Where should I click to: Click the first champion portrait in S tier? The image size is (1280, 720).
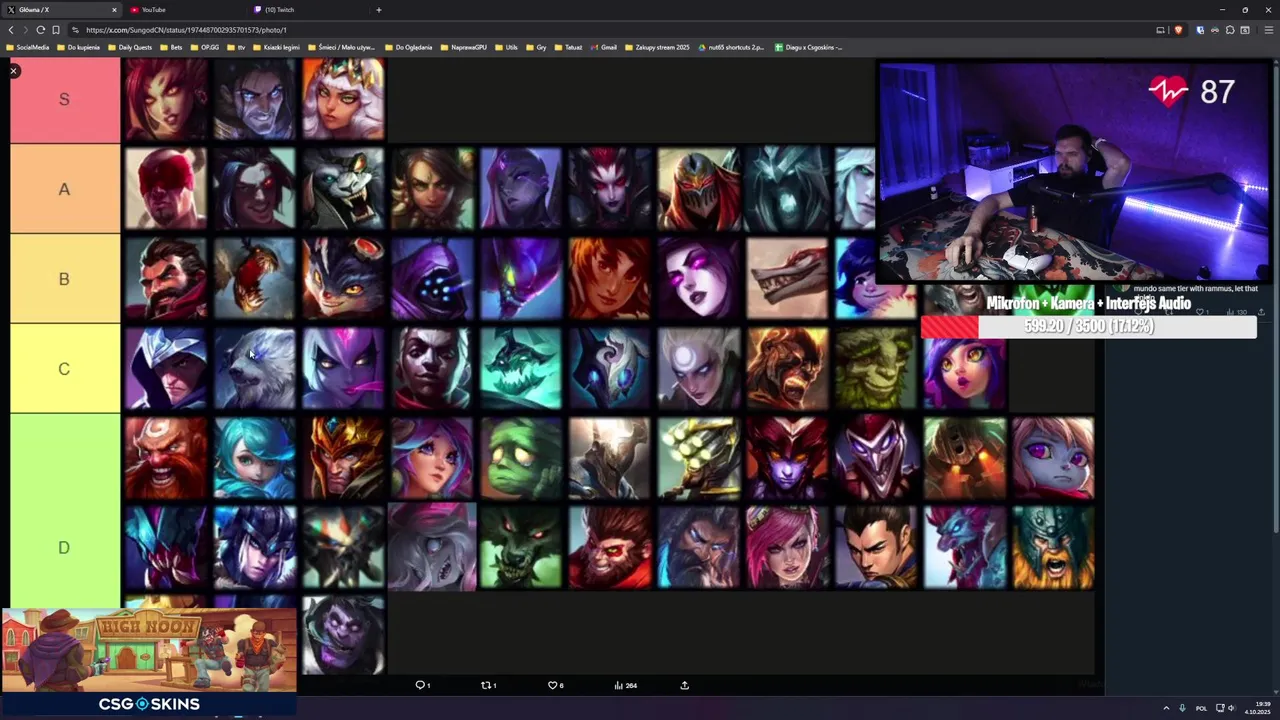coord(166,99)
